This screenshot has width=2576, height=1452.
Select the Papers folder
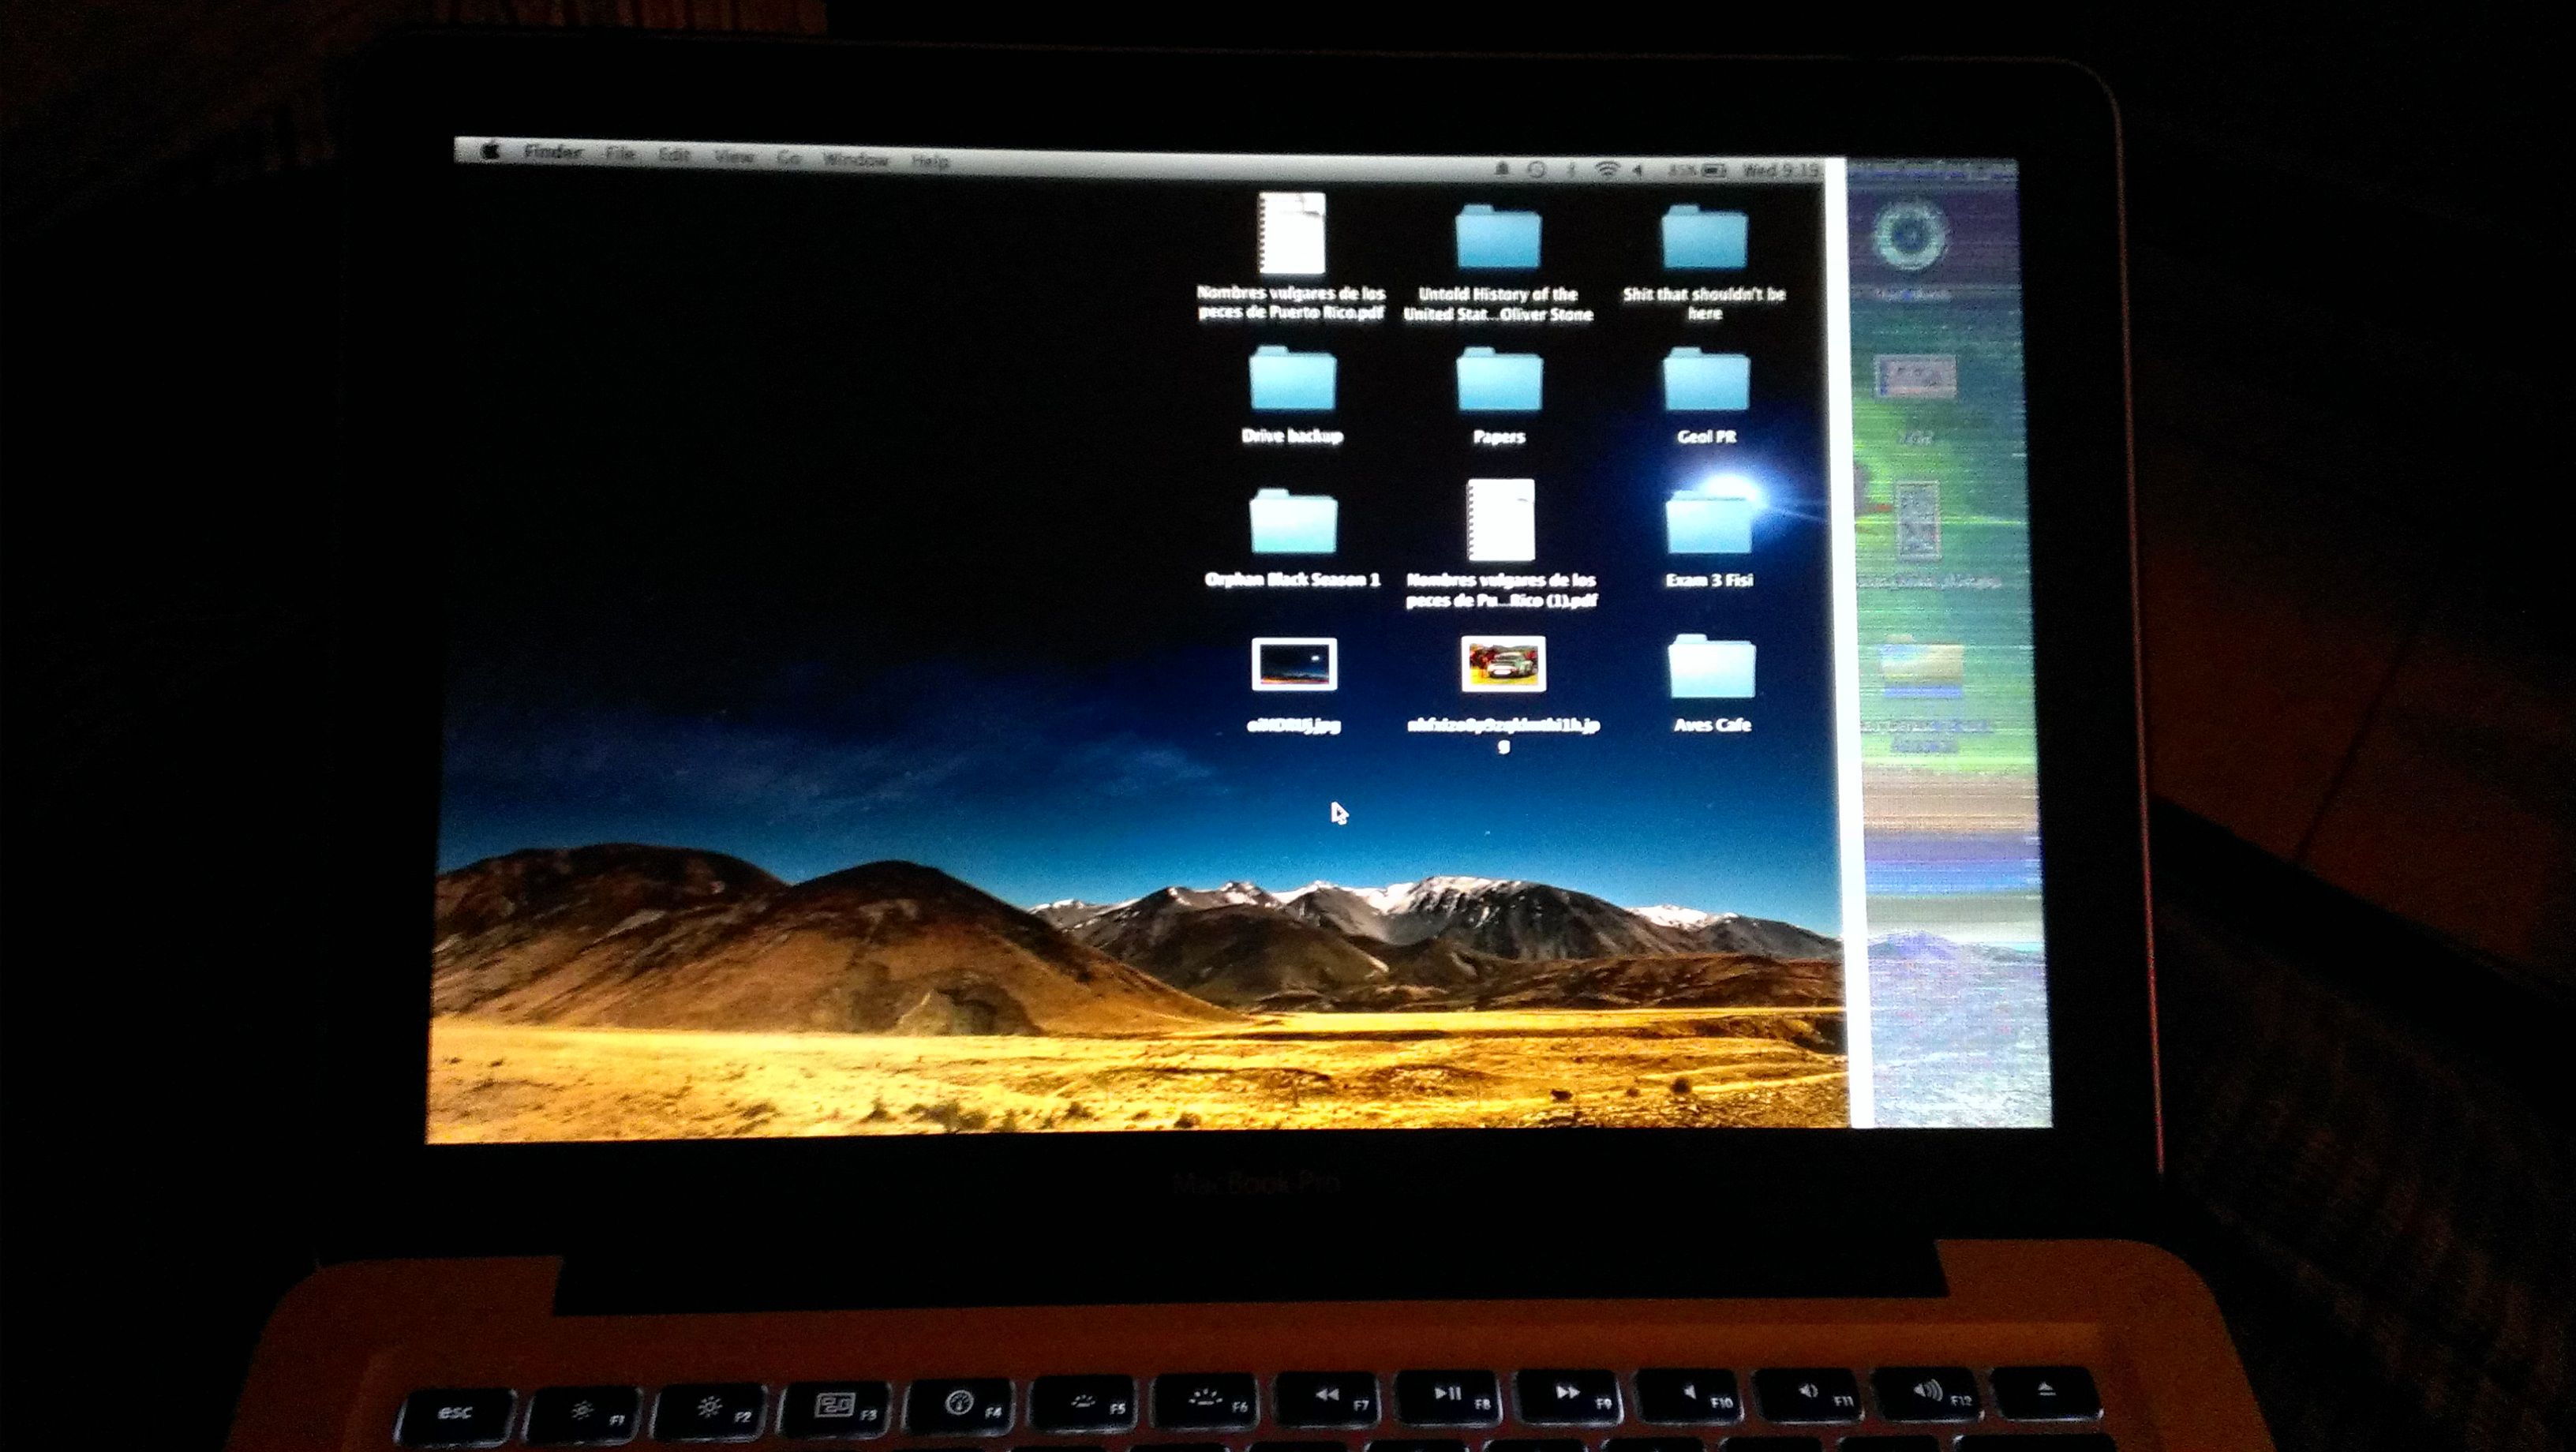tap(1499, 382)
